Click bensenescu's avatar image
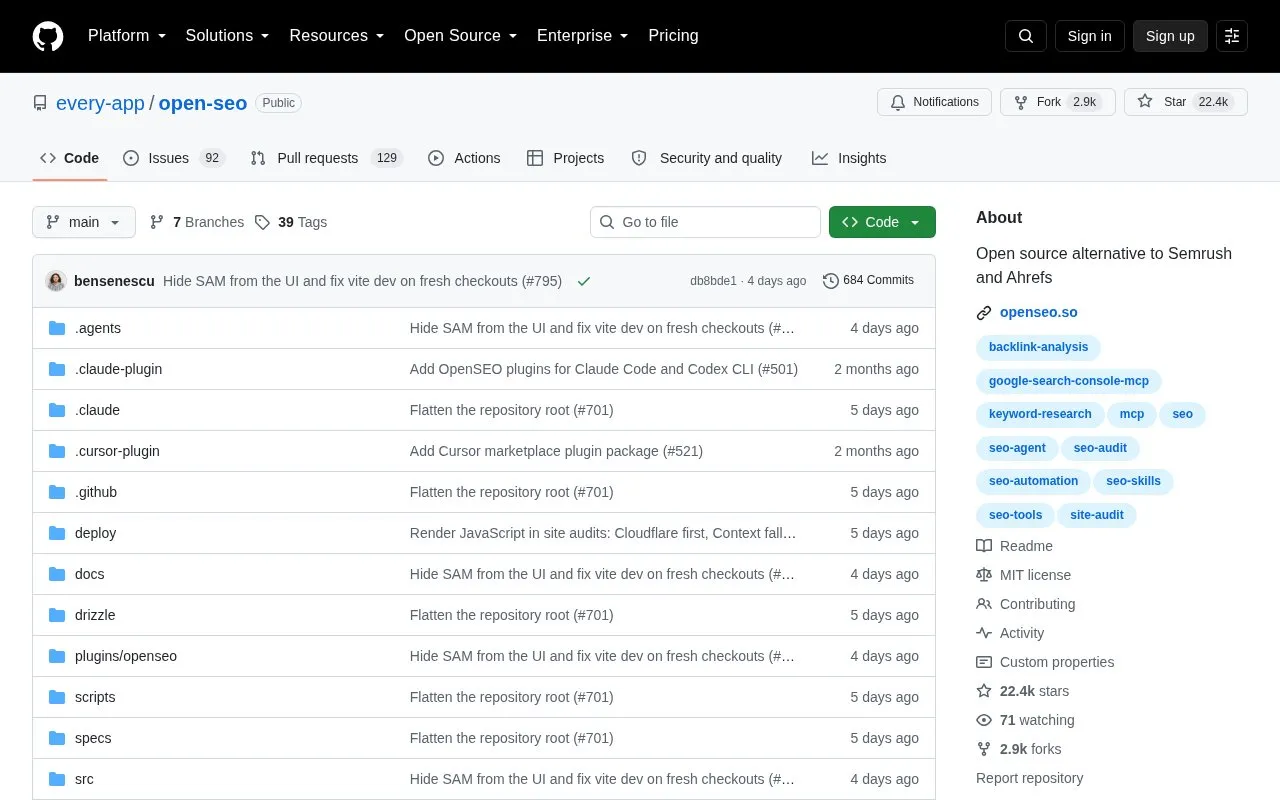The width and height of the screenshot is (1280, 800). (56, 281)
